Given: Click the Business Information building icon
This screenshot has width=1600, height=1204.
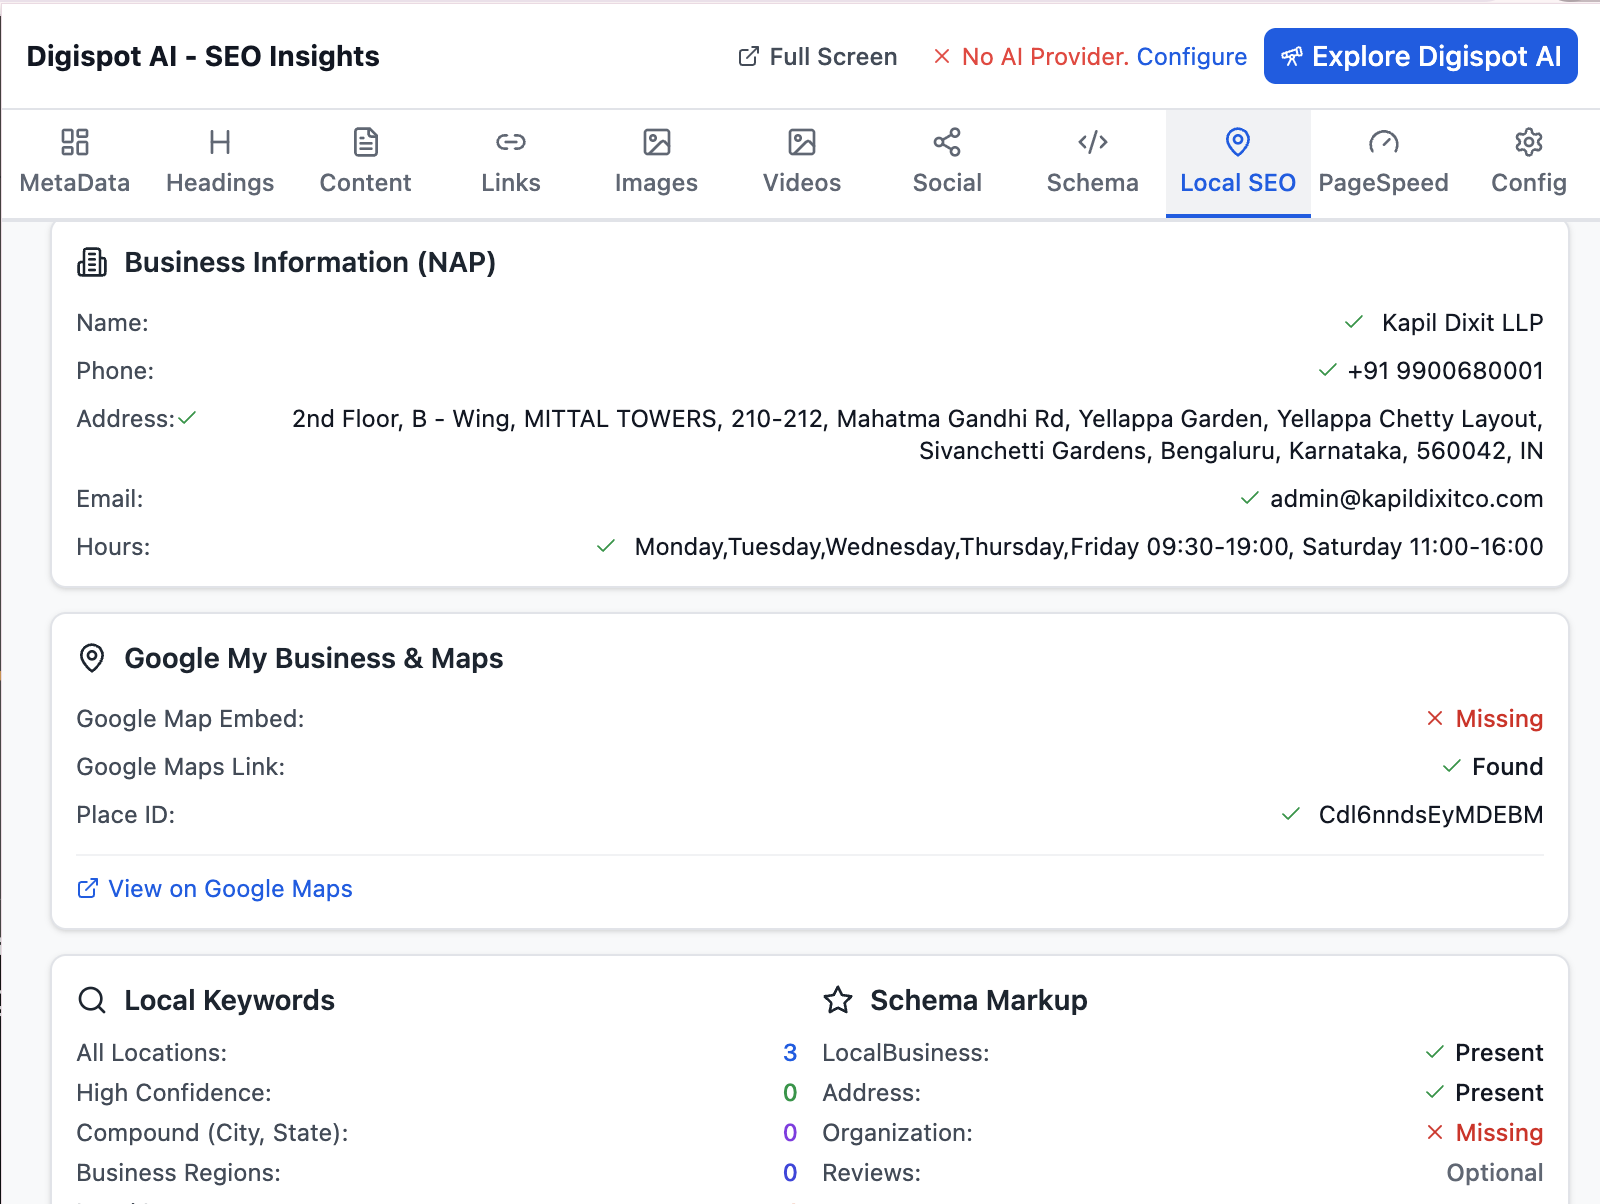Looking at the screenshot, I should pyautogui.click(x=91, y=262).
